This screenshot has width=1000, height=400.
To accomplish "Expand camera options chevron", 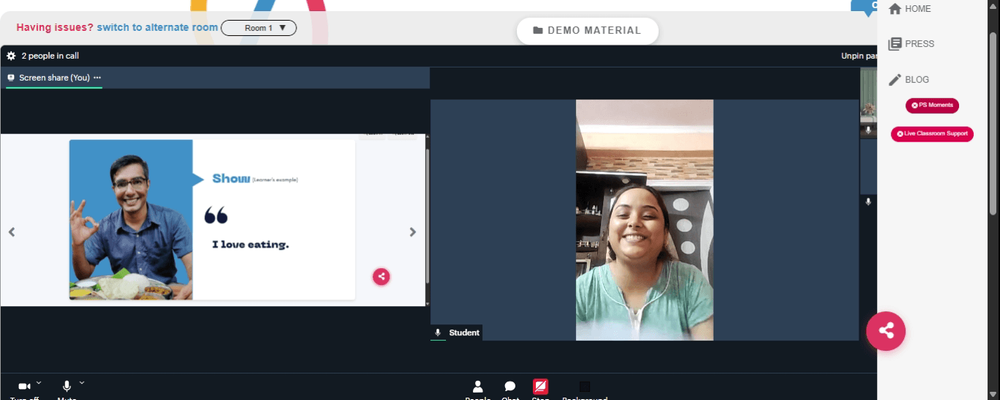I will pyautogui.click(x=38, y=383).
